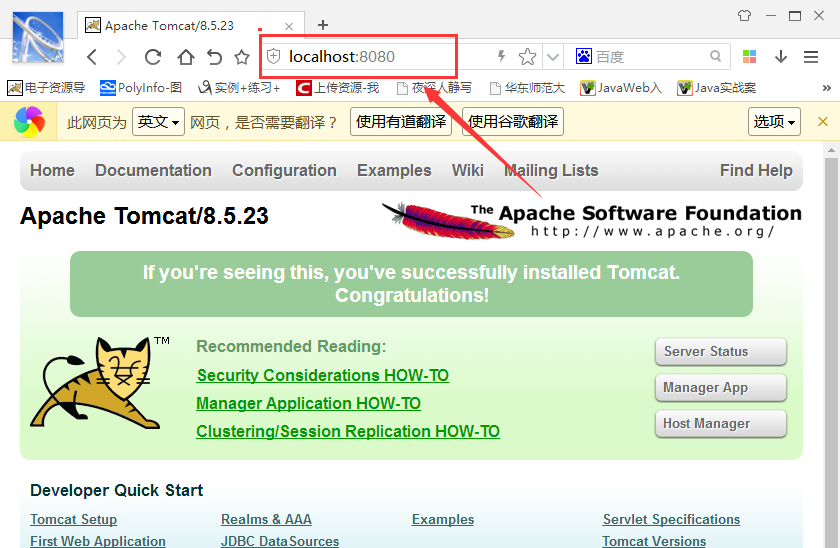Open Documentation in the nav bar
The width and height of the screenshot is (840, 548).
[x=153, y=170]
